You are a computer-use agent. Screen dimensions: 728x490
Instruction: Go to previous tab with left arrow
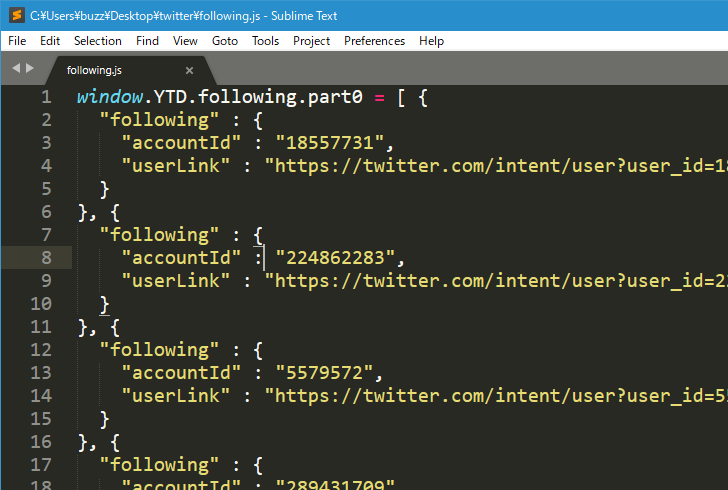tap(16, 68)
